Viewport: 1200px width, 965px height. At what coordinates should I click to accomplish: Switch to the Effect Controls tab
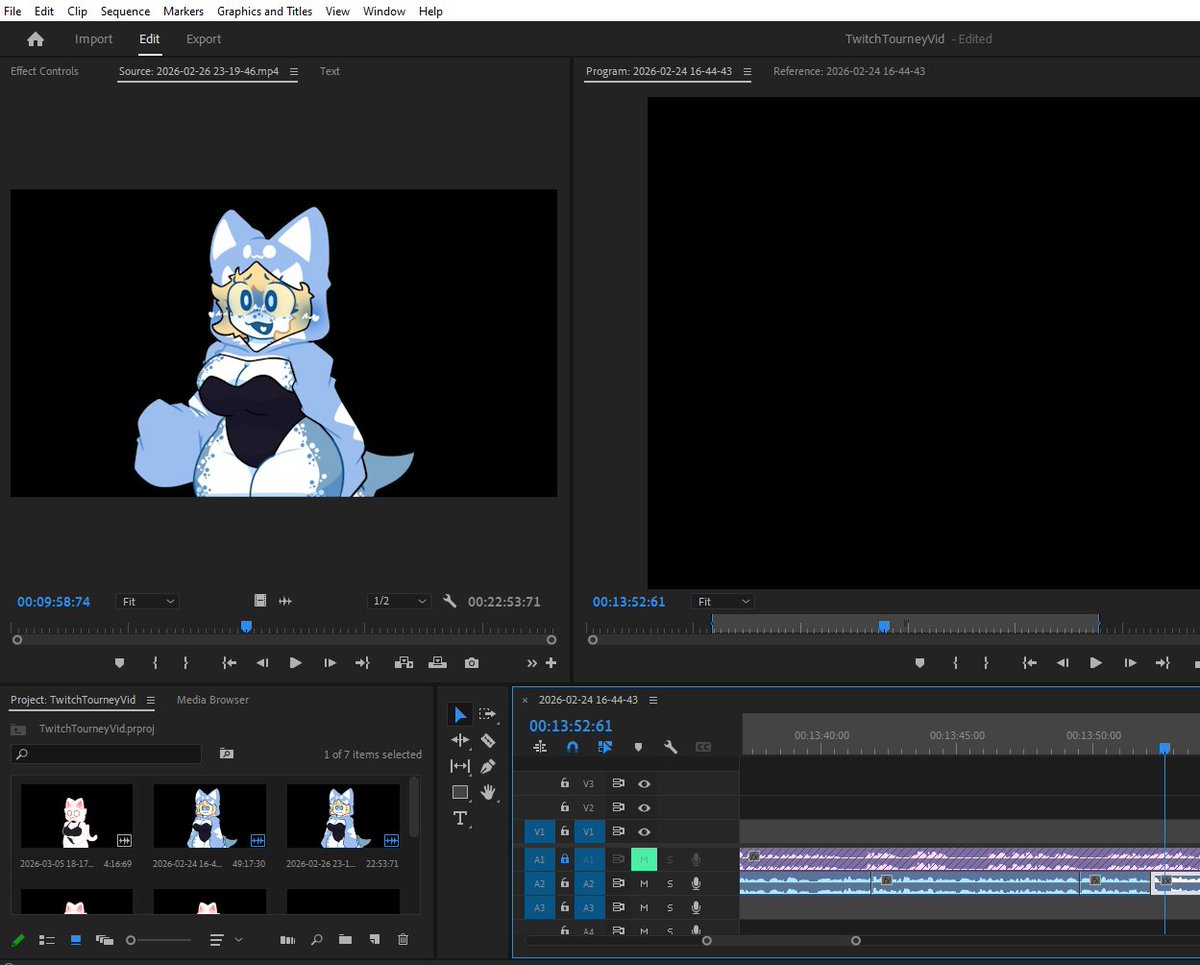click(x=44, y=71)
